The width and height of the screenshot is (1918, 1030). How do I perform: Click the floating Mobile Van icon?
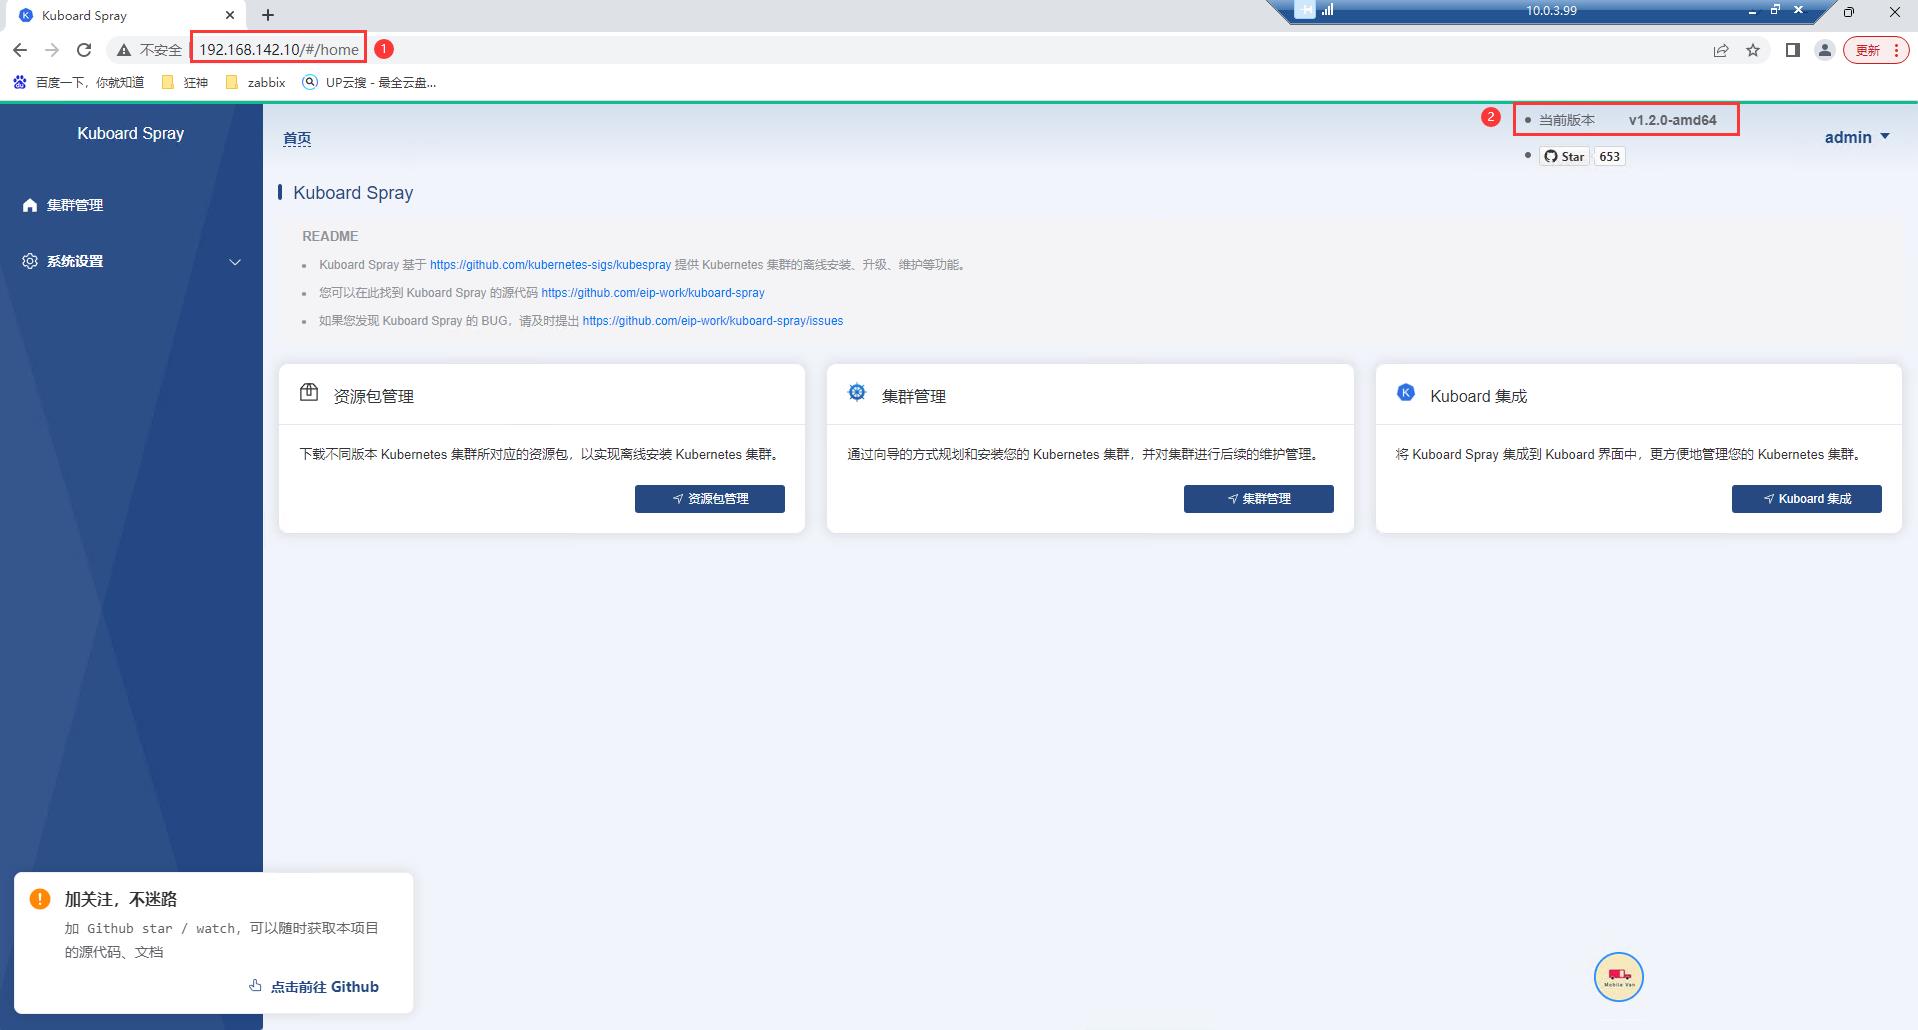pyautogui.click(x=1619, y=977)
